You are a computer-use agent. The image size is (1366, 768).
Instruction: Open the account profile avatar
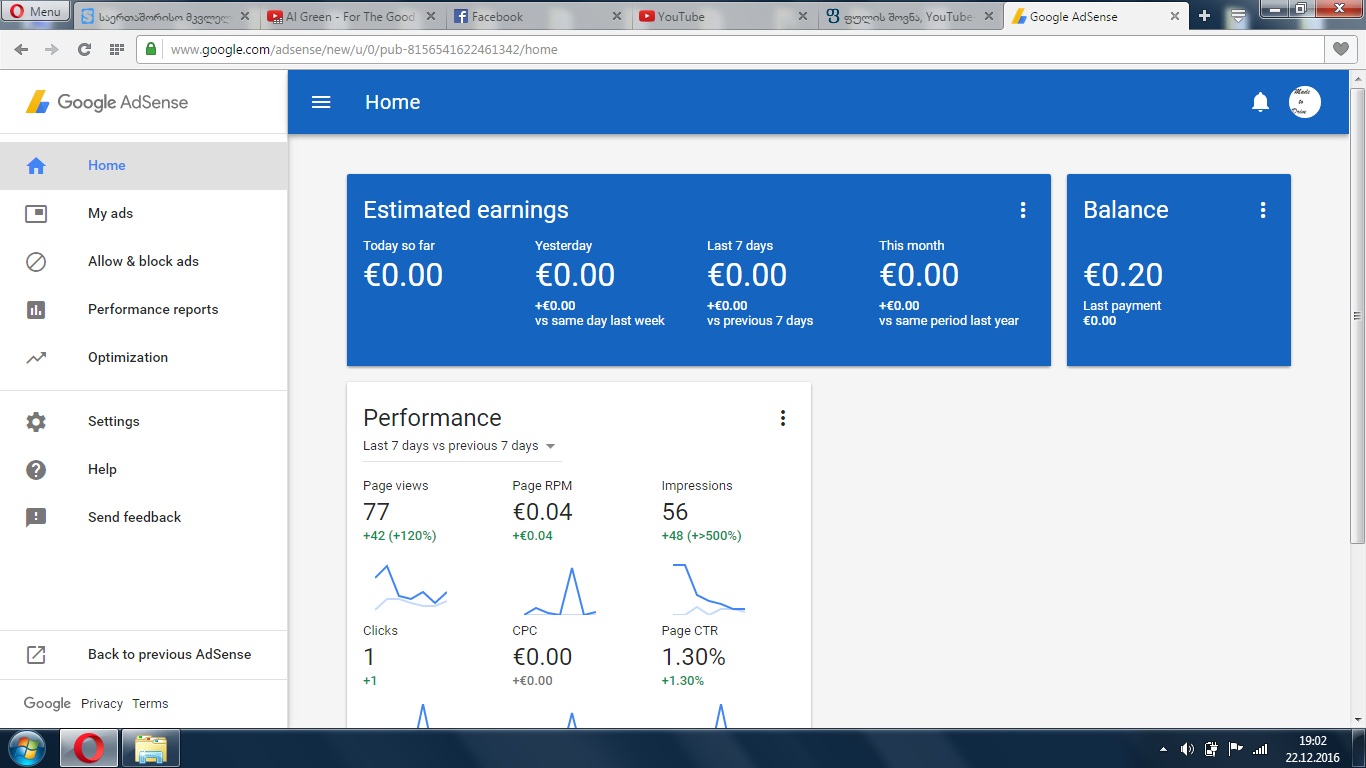click(x=1304, y=102)
